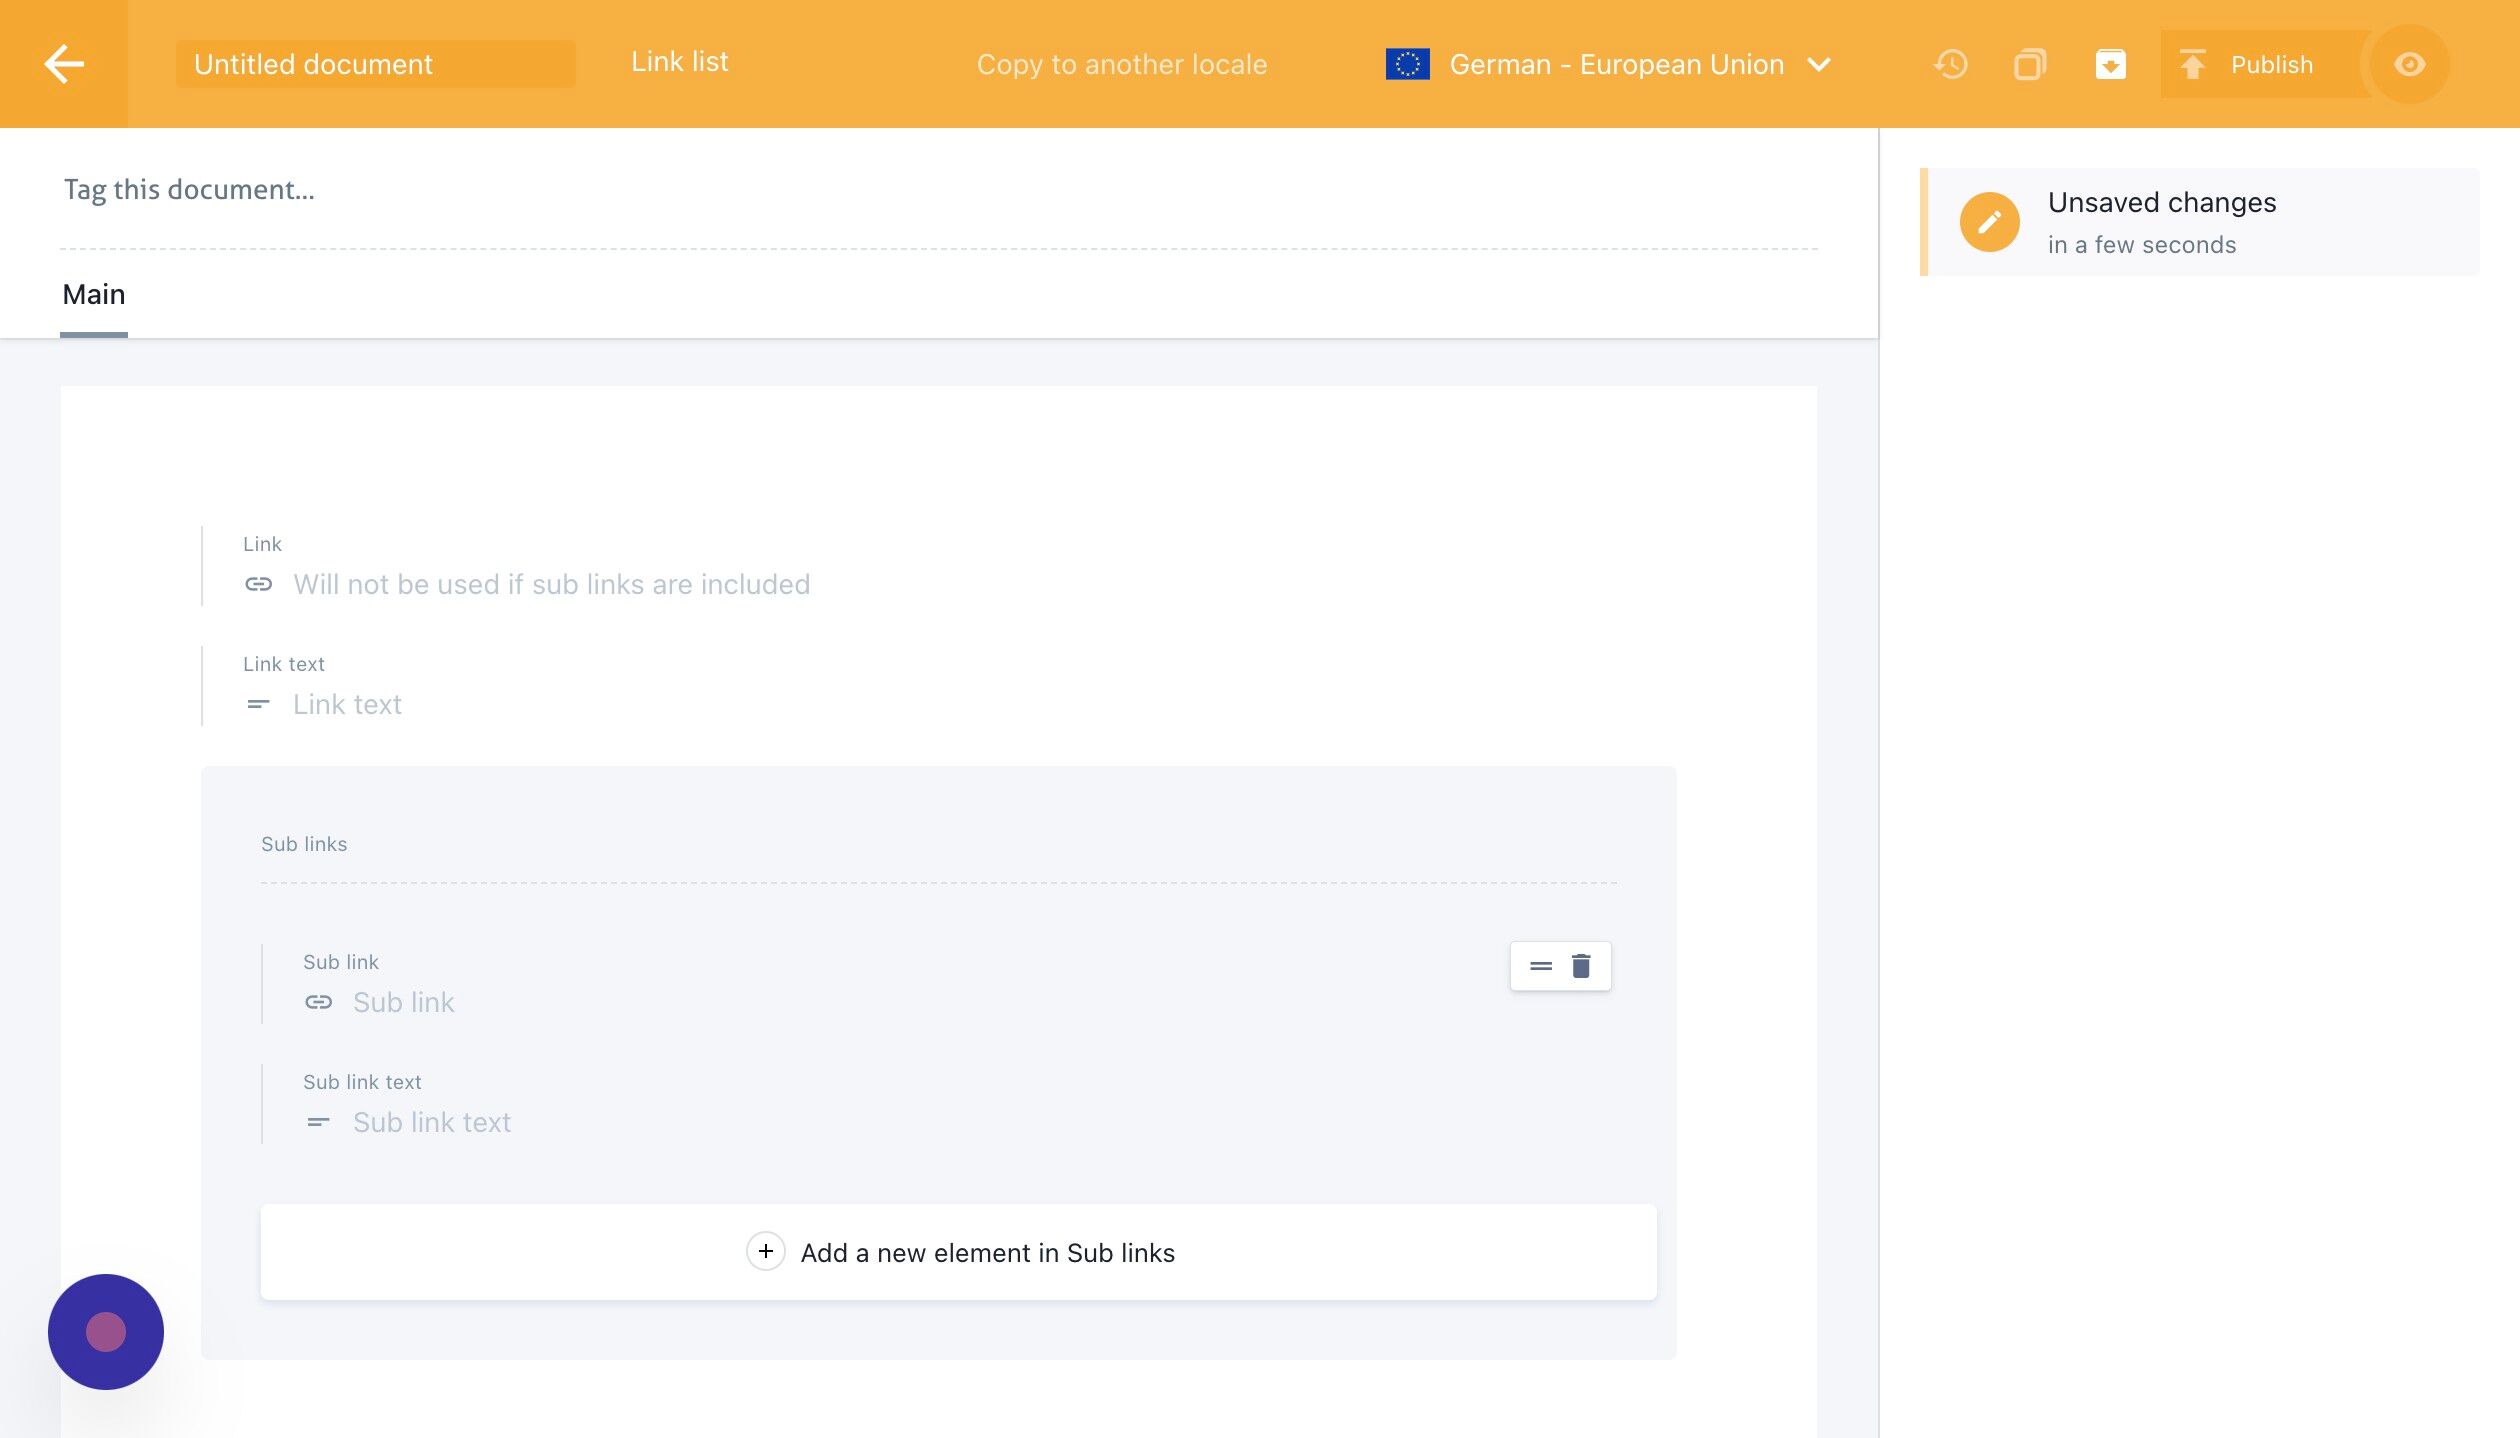Click Copy to another locale

1122,64
